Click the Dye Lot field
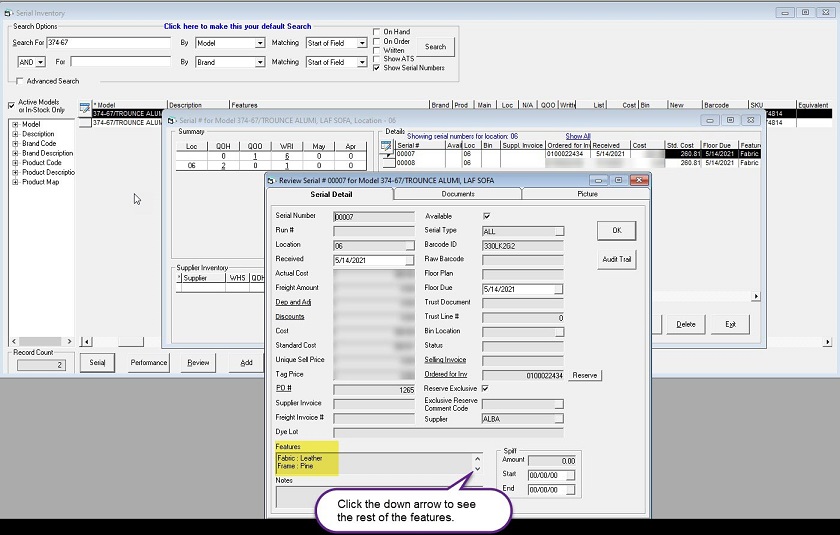 (x=448, y=432)
